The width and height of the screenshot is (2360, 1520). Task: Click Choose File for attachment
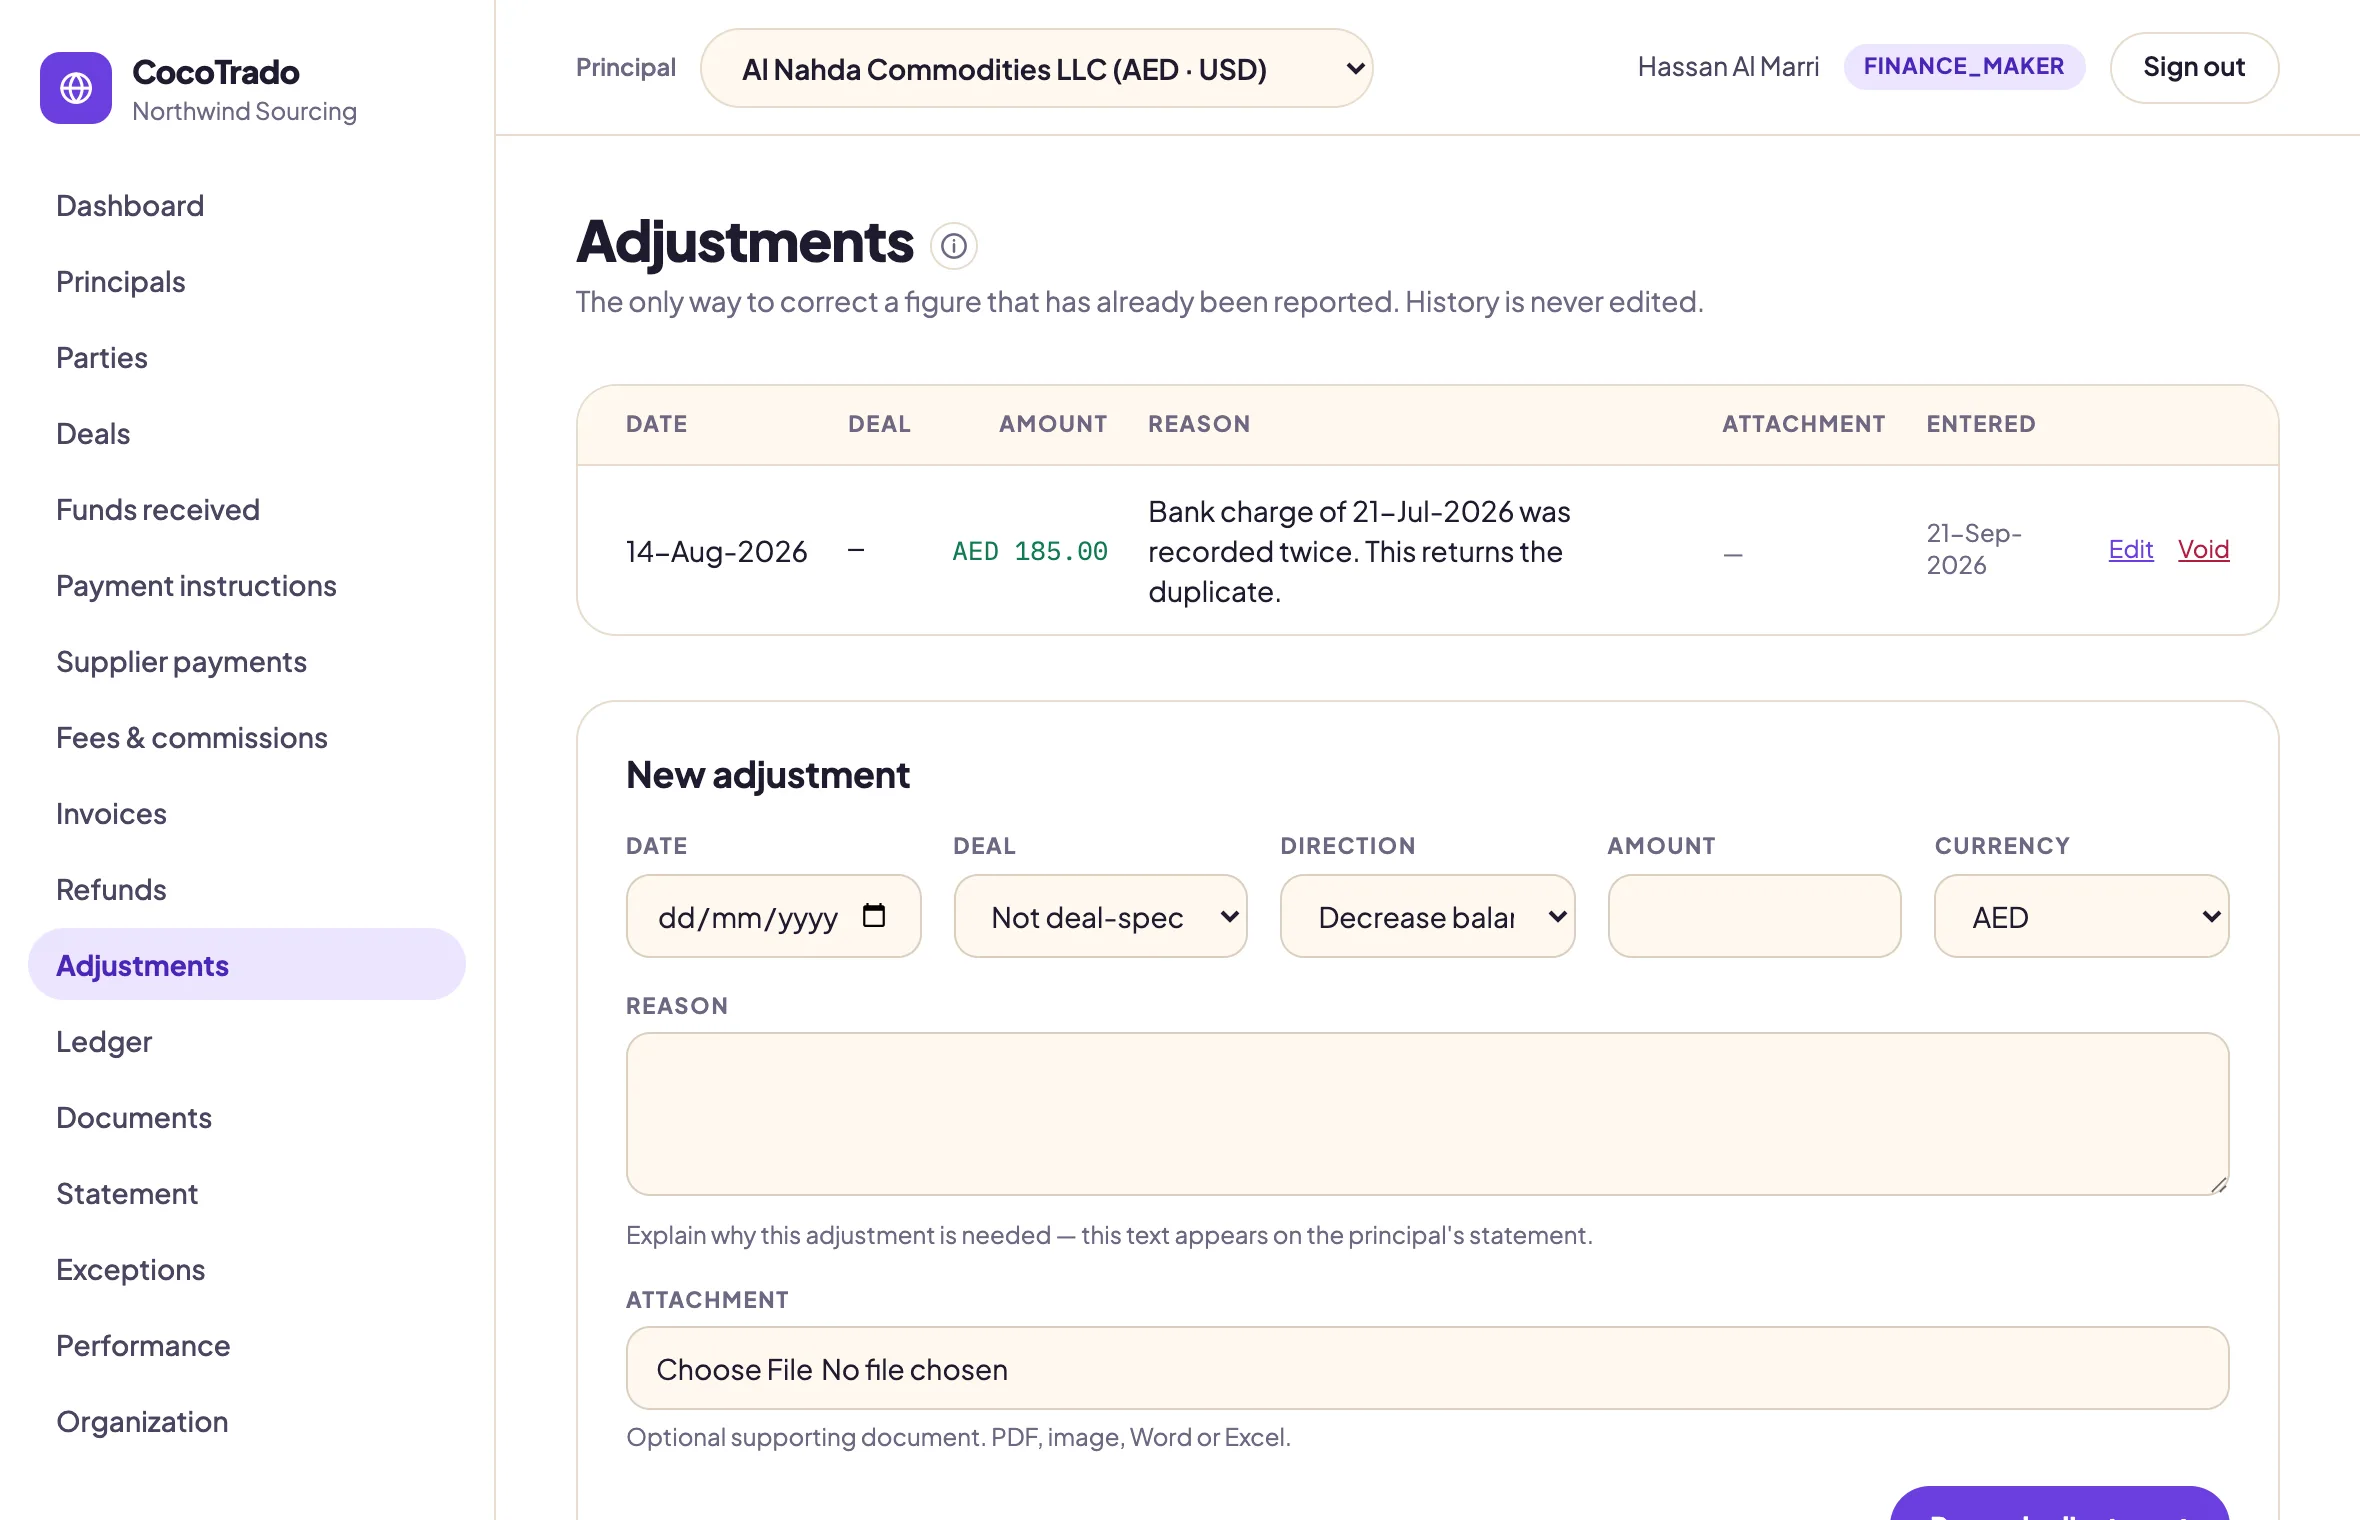(x=734, y=1369)
